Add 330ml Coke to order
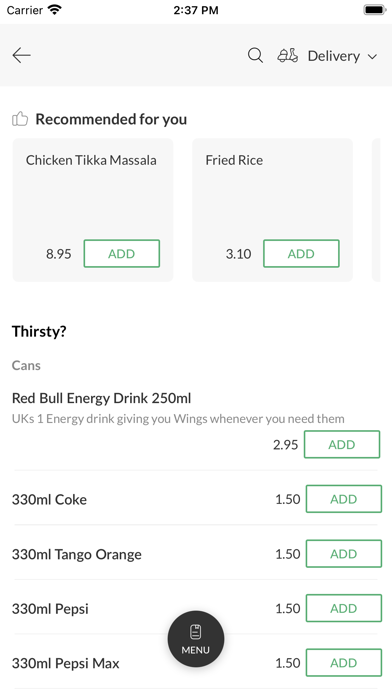The height and width of the screenshot is (696, 392). [x=344, y=499]
